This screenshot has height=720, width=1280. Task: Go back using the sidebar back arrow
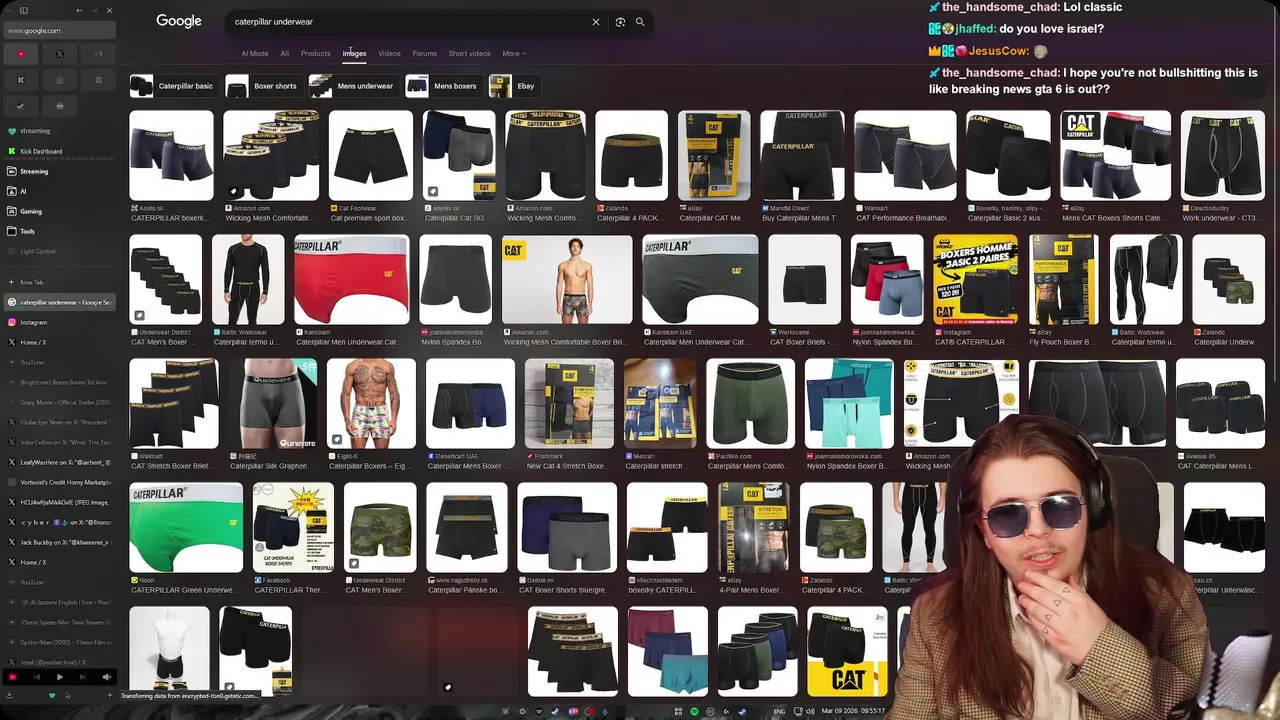pos(79,11)
